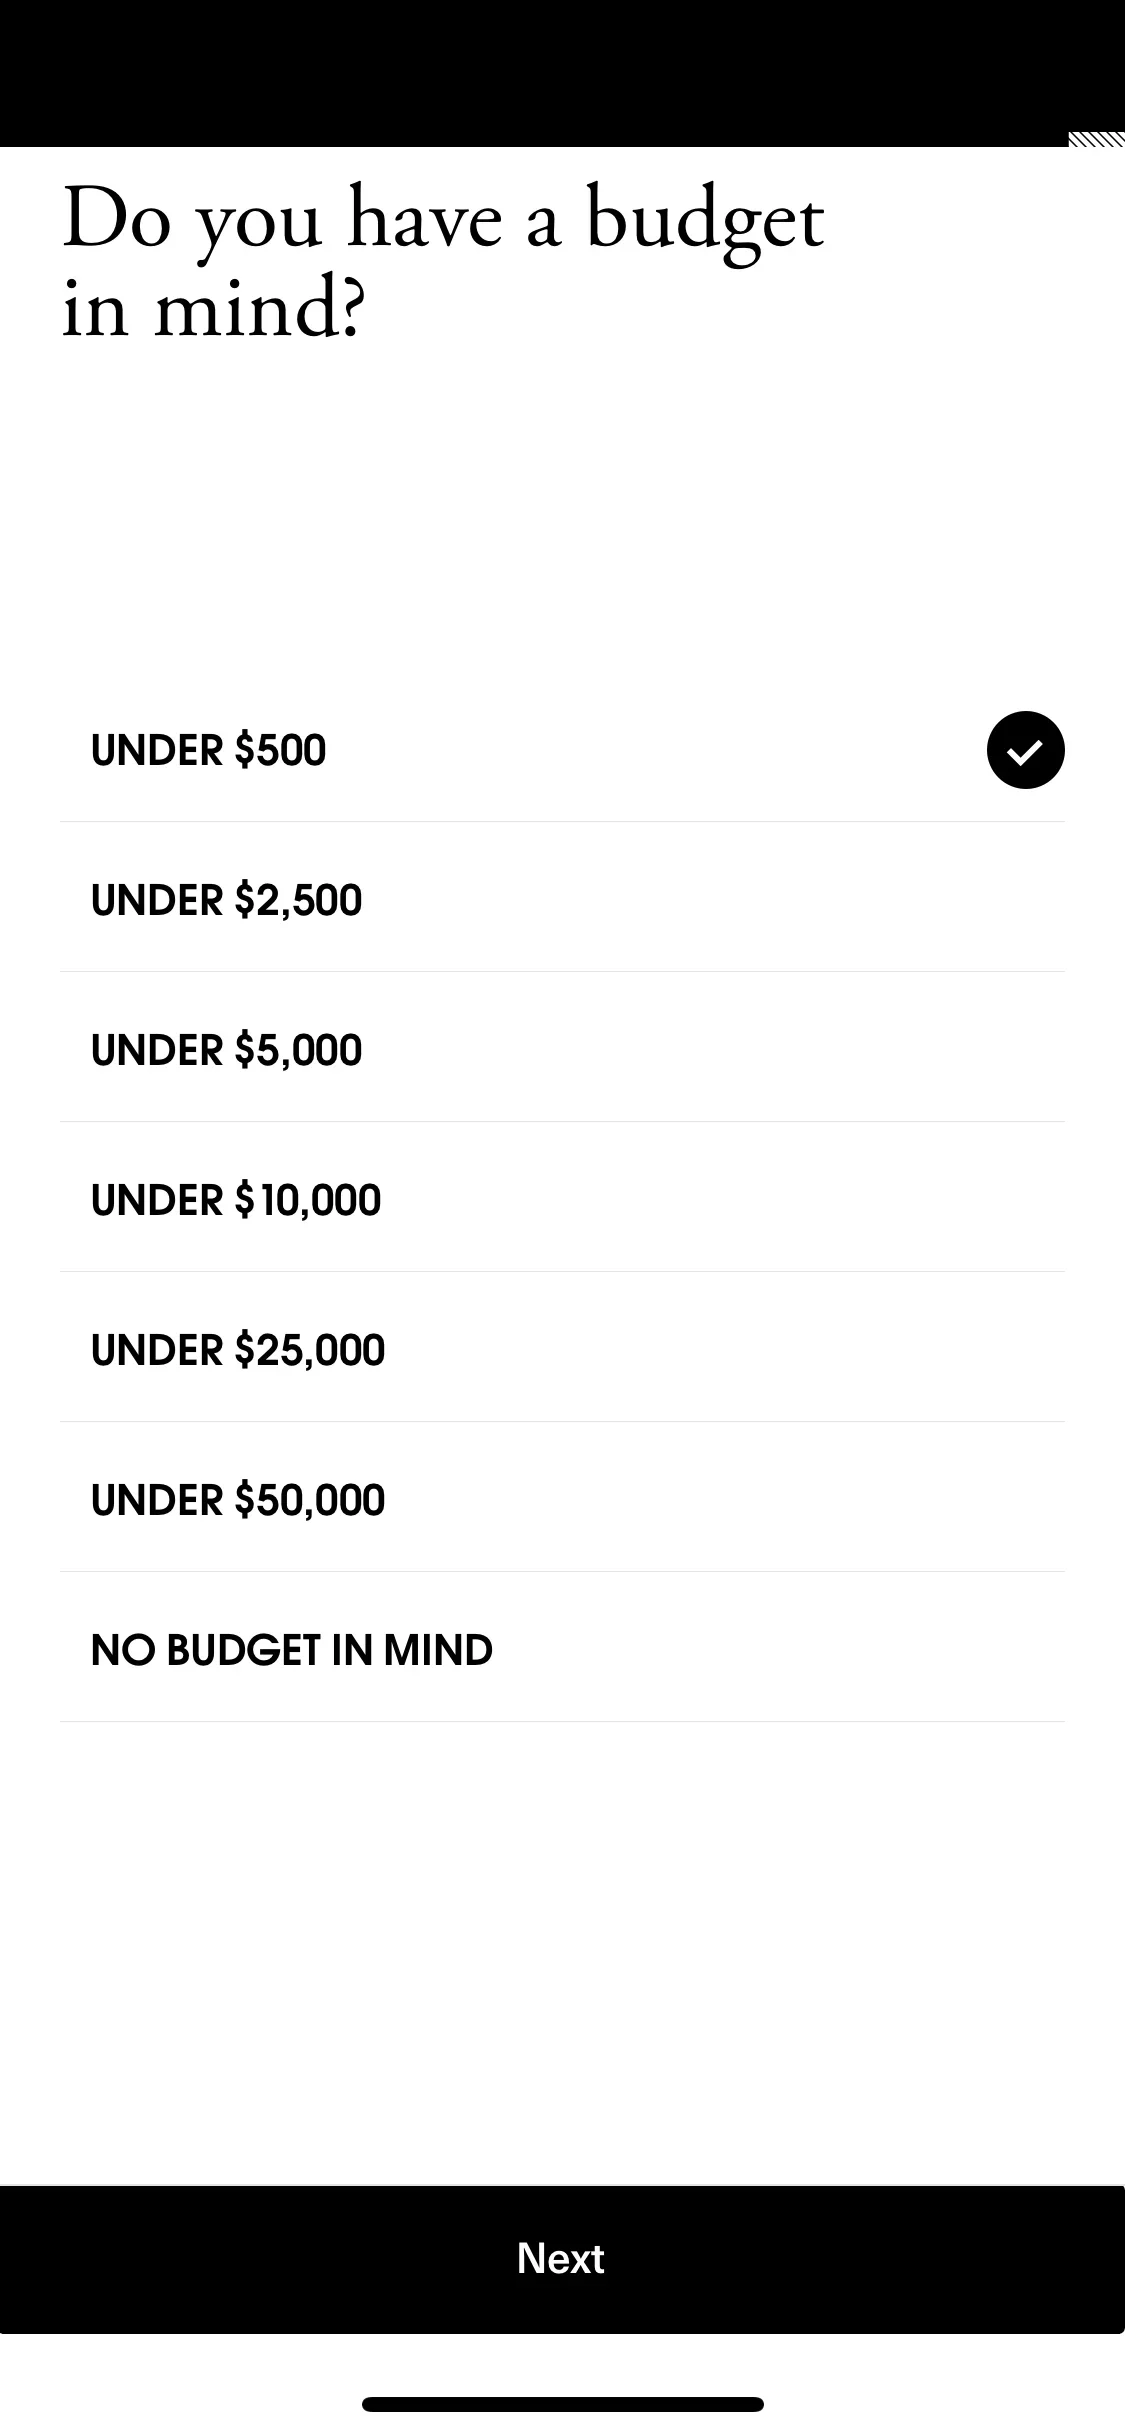Click the hatched unfilled progress bar segment

pyautogui.click(x=1096, y=139)
